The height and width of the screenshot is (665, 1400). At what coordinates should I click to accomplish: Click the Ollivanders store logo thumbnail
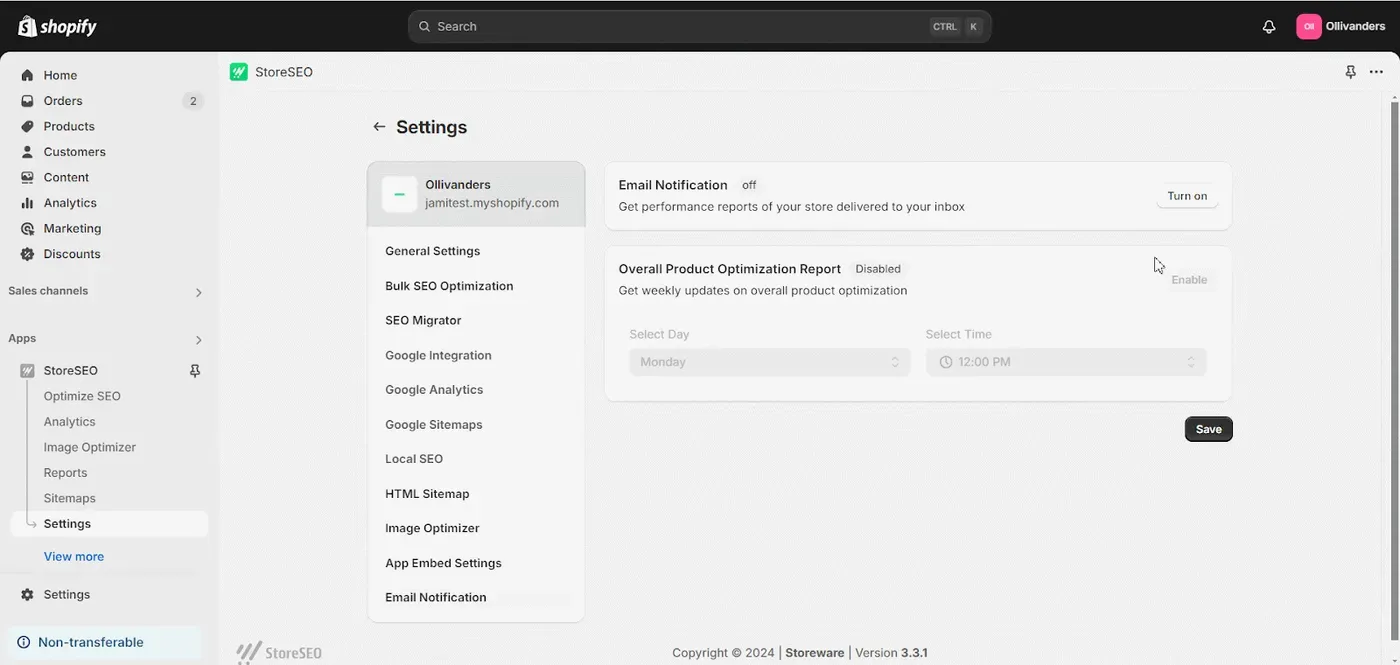point(399,194)
